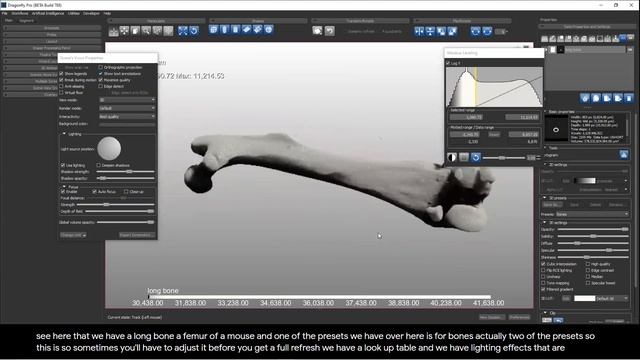Viewport: 640px width, 360px height.
Task: Check High quality in 3D settings
Action: pyautogui.click(x=588, y=264)
